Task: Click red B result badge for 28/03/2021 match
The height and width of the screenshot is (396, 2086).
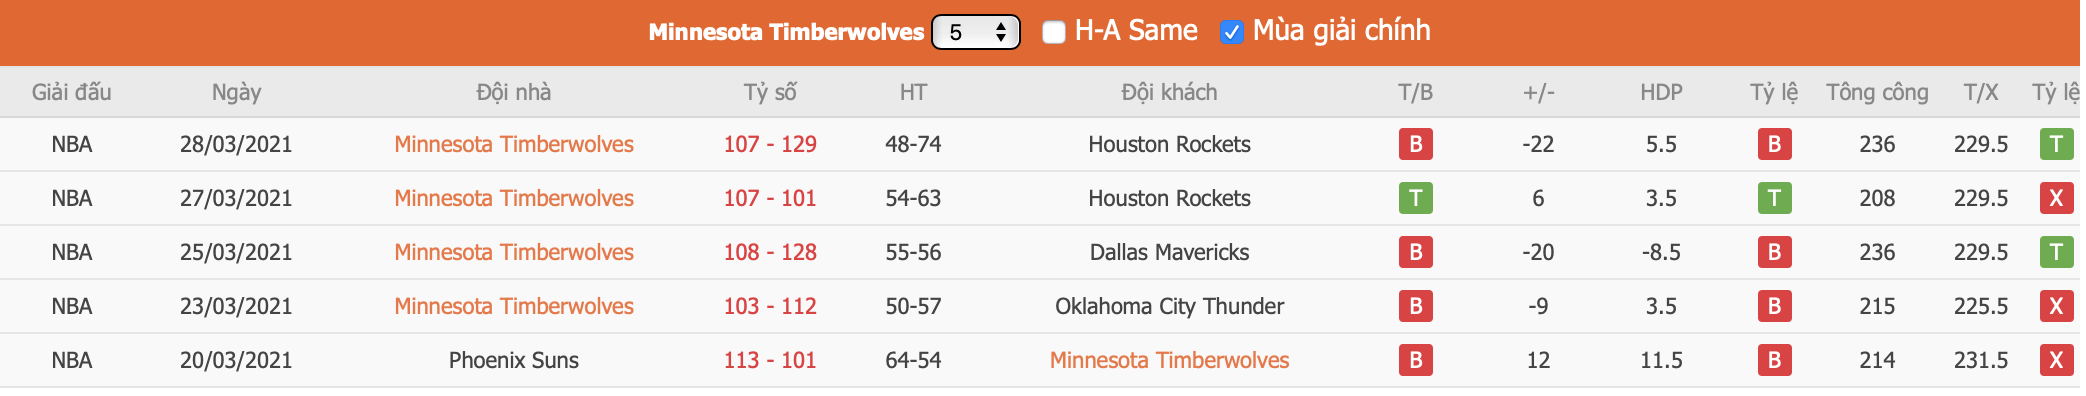Action: point(1415,144)
